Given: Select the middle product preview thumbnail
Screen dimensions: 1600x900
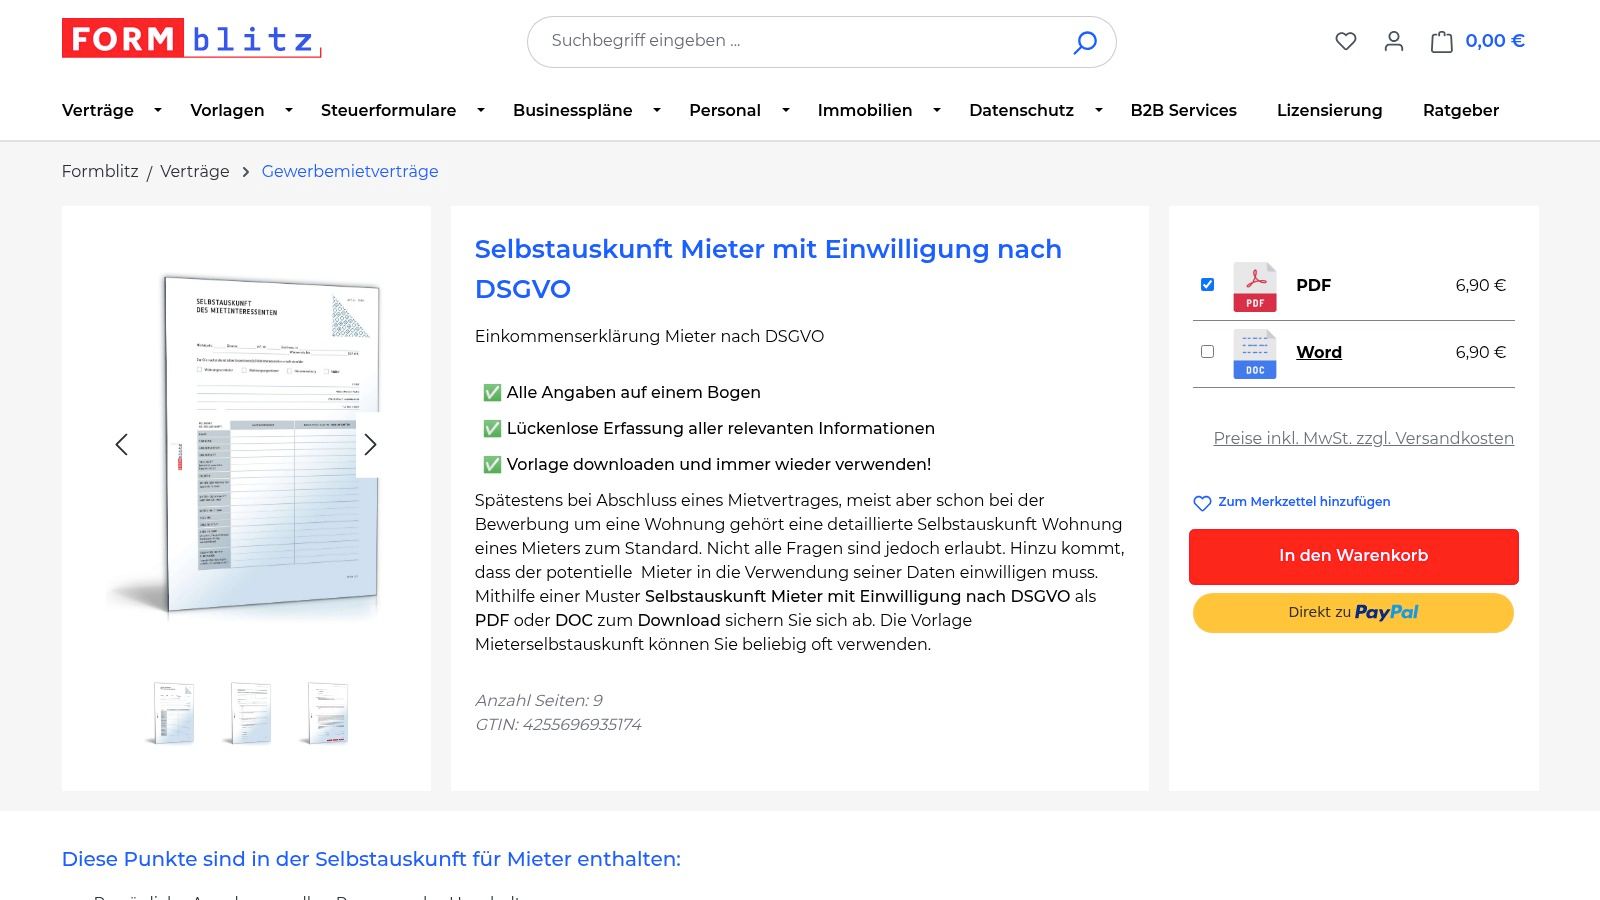Looking at the screenshot, I should [249, 712].
